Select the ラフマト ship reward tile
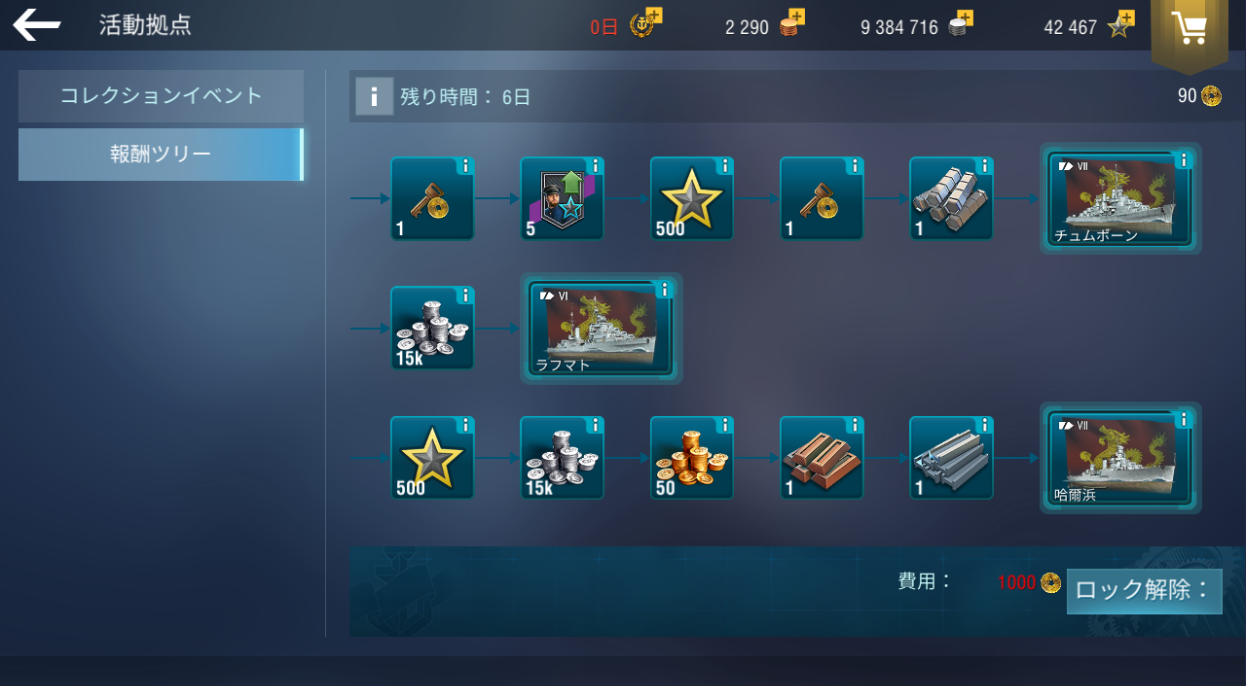Image resolution: width=1246 pixels, height=686 pixels. pyautogui.click(x=602, y=328)
